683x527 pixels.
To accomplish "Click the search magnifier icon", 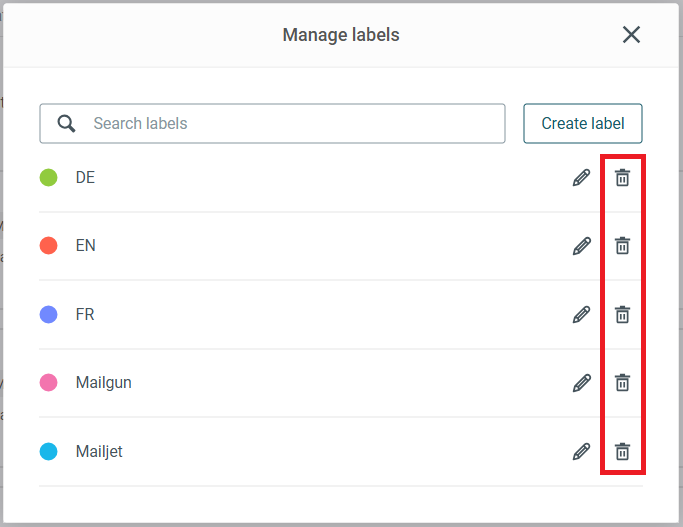I will click(67, 124).
